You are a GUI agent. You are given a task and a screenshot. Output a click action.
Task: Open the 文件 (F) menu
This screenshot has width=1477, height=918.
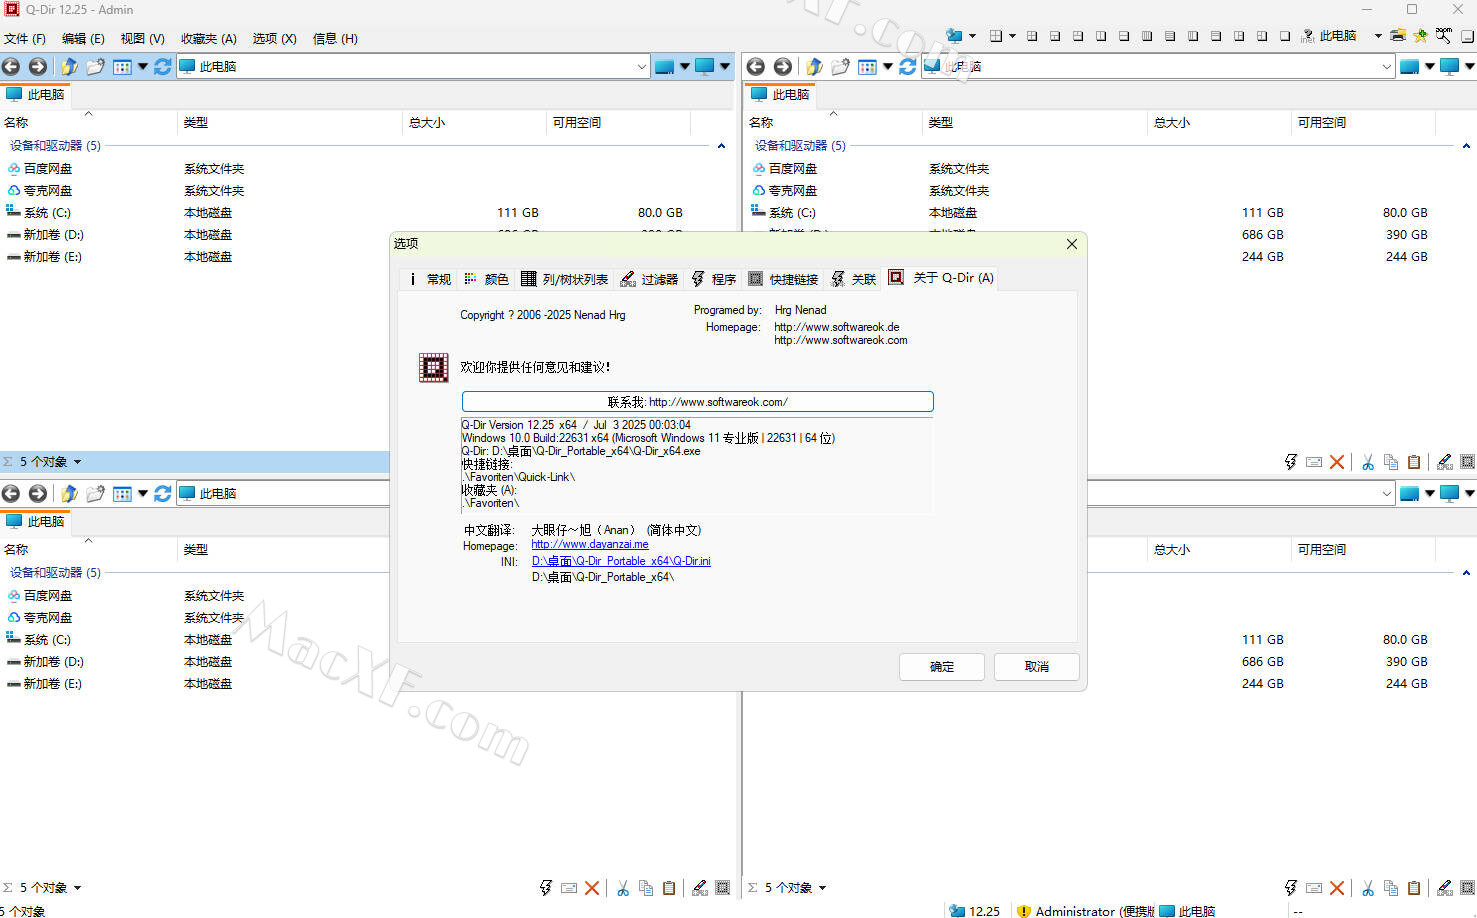point(25,39)
